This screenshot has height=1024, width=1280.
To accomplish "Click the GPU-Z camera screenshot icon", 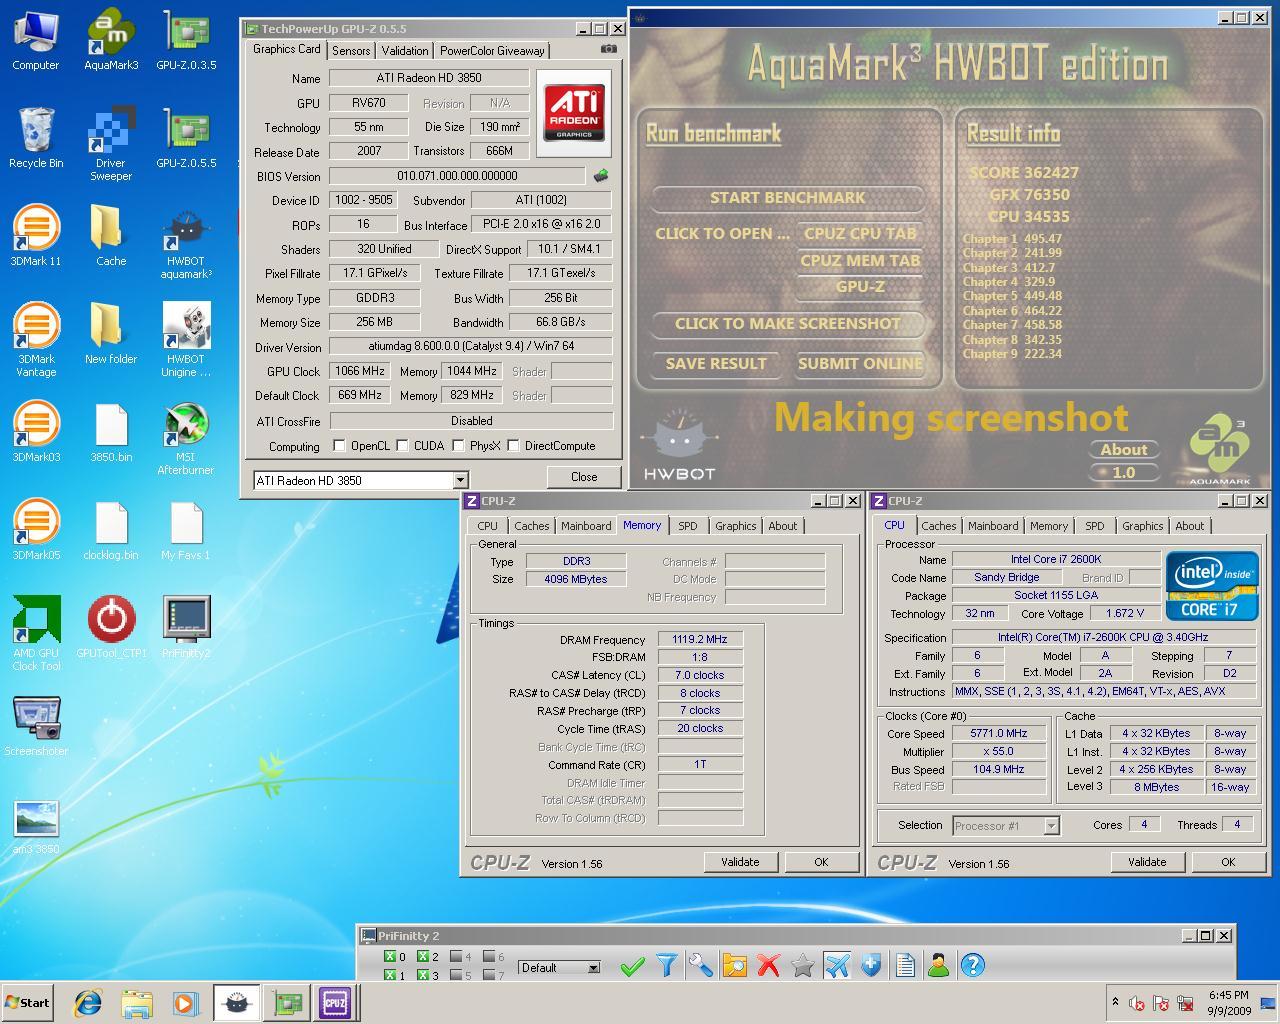I will pos(608,49).
